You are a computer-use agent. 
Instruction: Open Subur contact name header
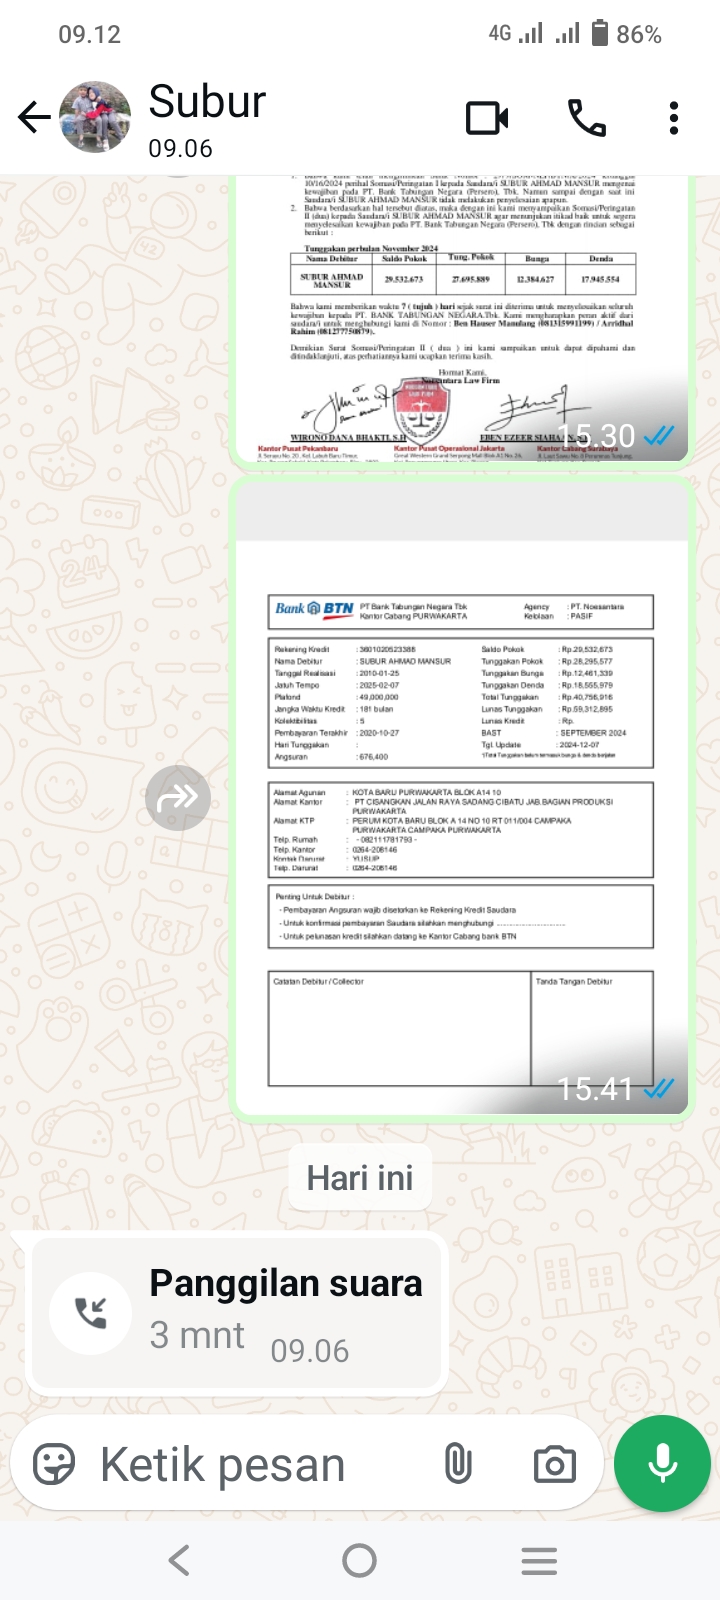(207, 102)
